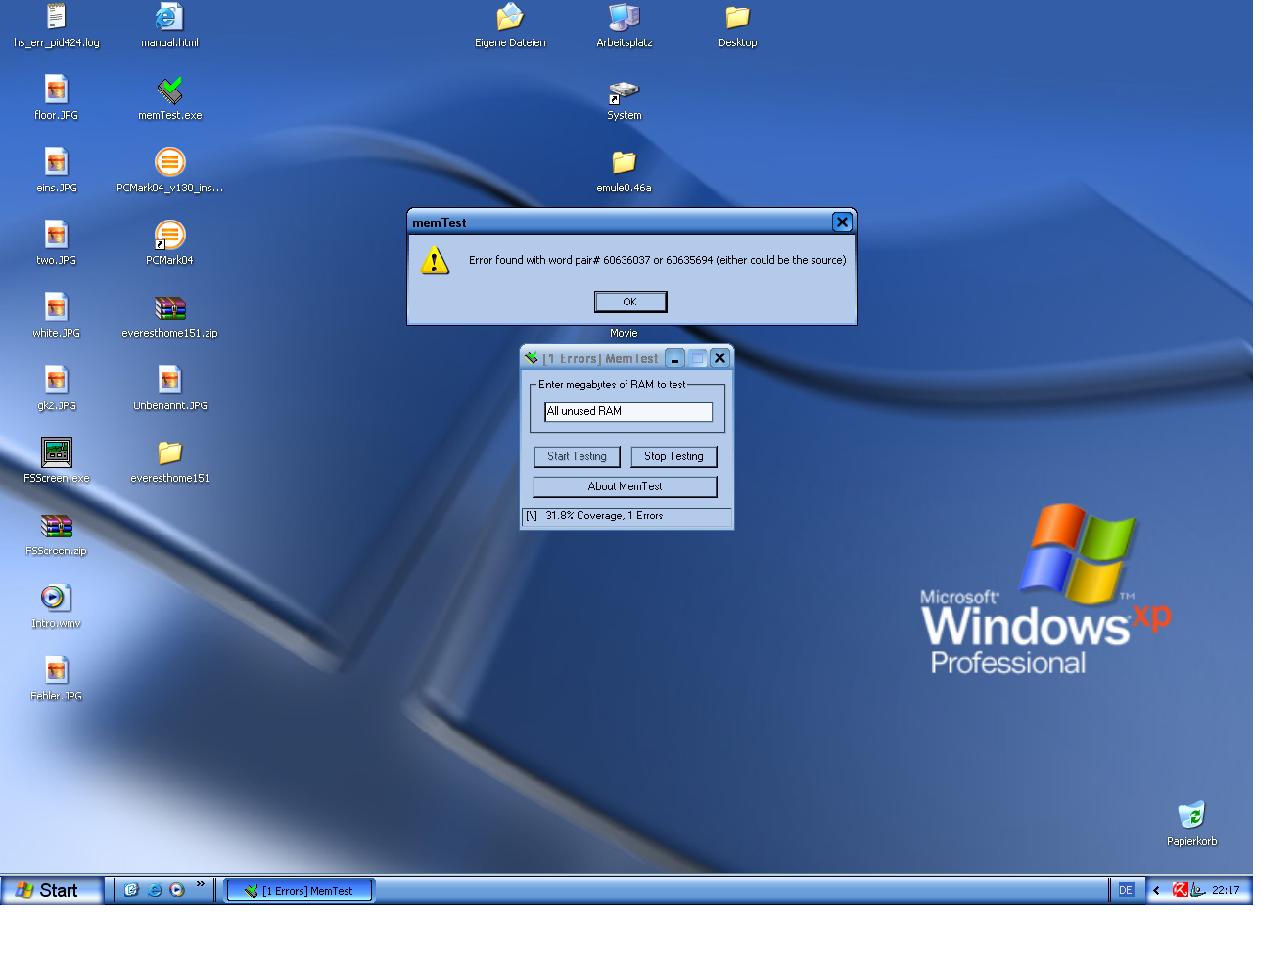Image resolution: width=1280 pixels, height=960 pixels.
Task: Launch Internet Explorer from Quick Launch
Action: click(155, 890)
